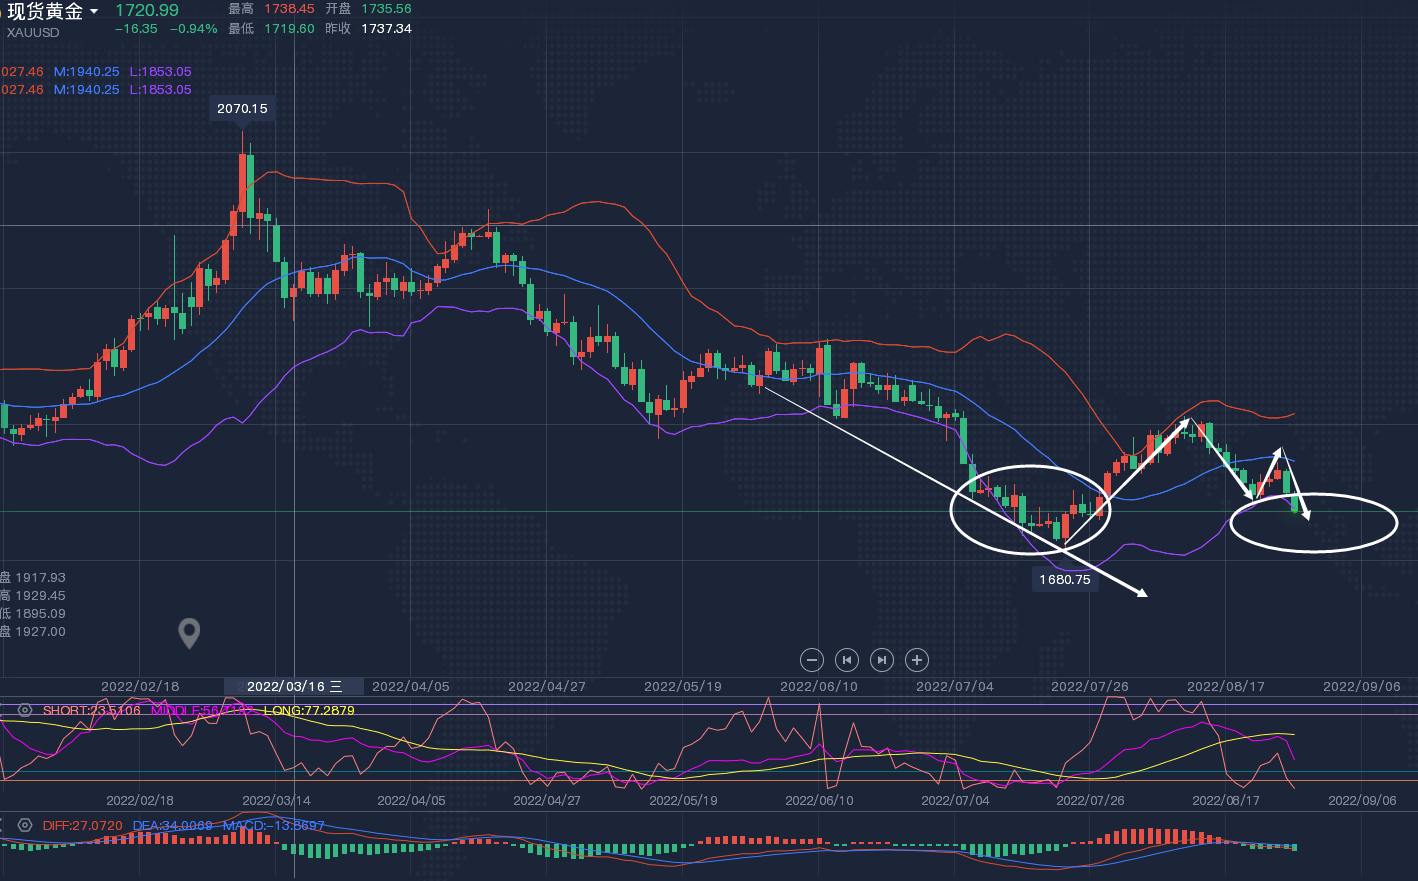Click the 2022/06/10 date on time axis
The image size is (1418, 881).
(x=818, y=686)
